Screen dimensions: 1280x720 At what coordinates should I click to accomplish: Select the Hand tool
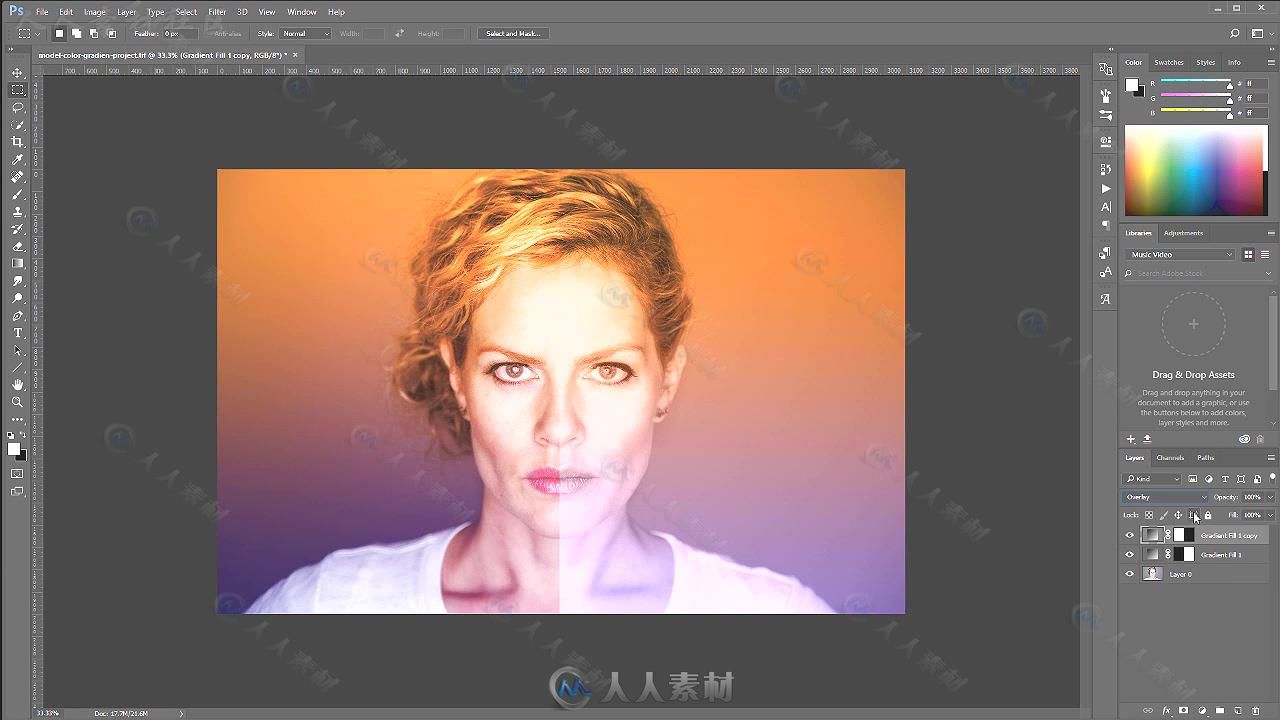pos(18,385)
